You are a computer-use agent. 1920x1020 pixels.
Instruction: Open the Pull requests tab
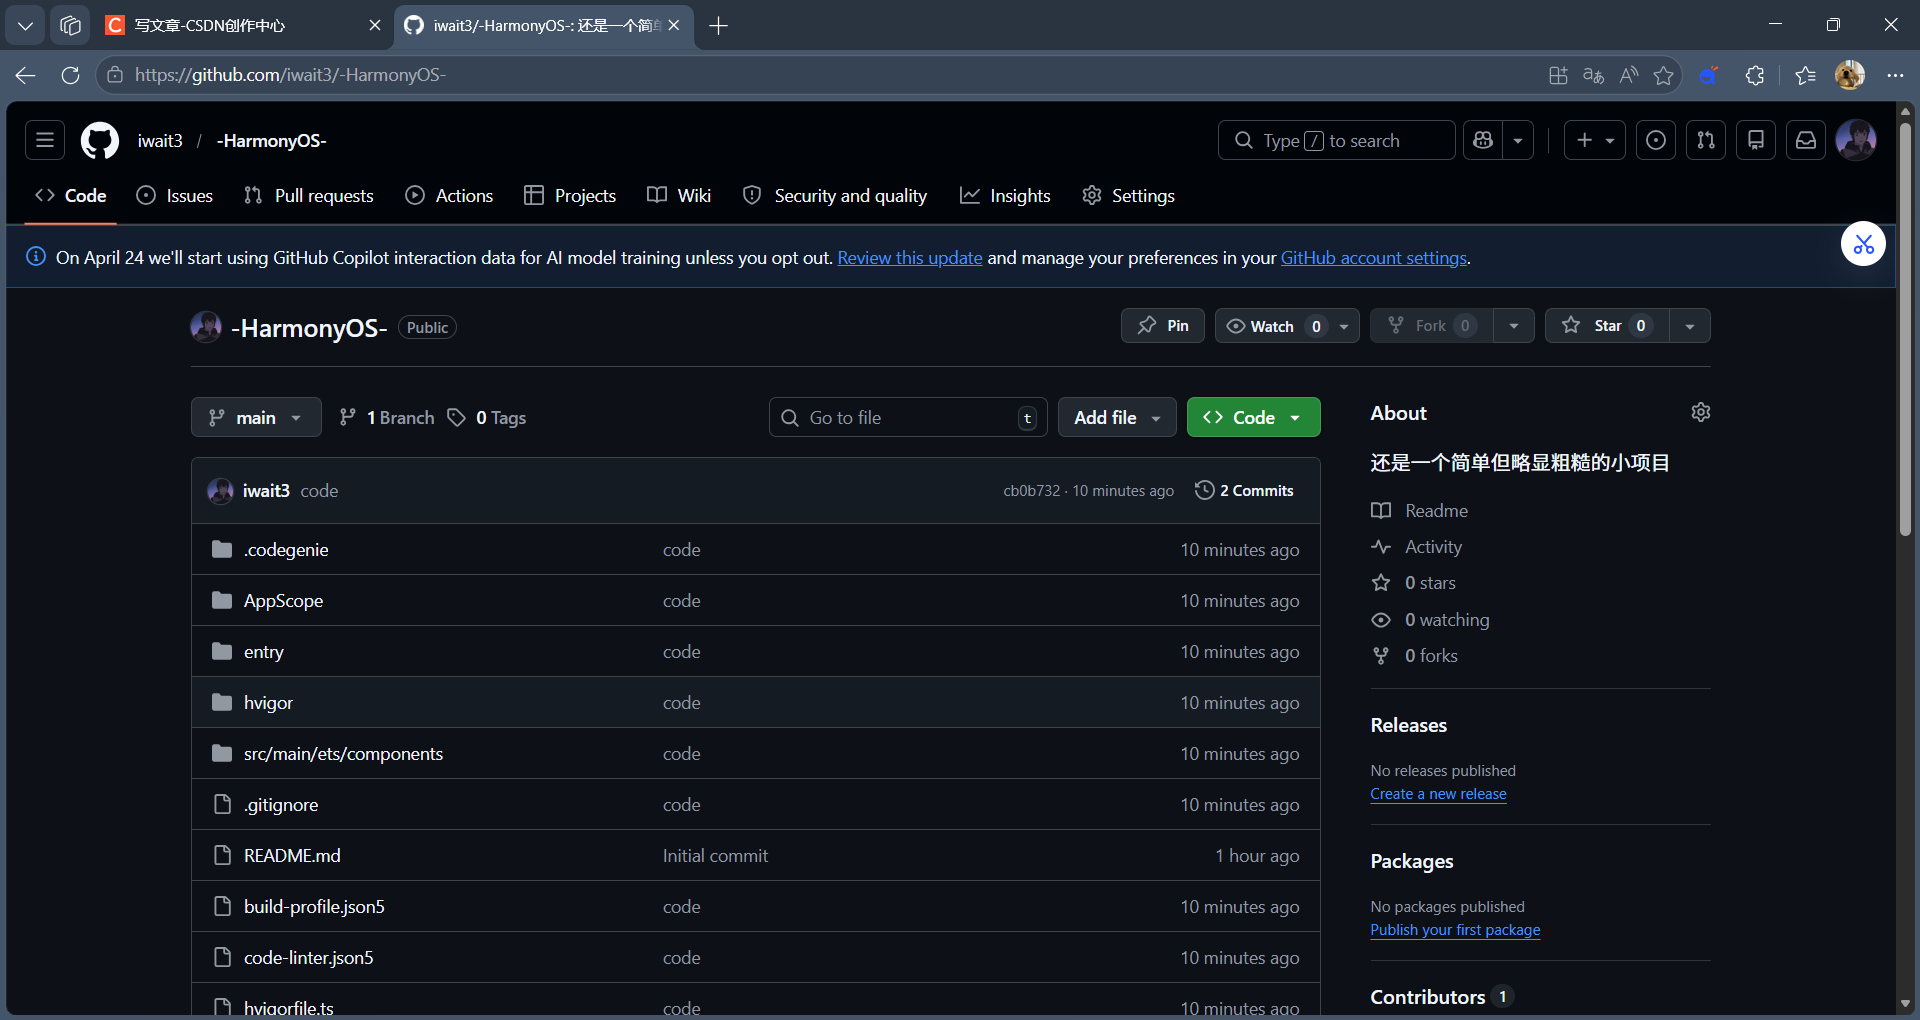coord(309,196)
